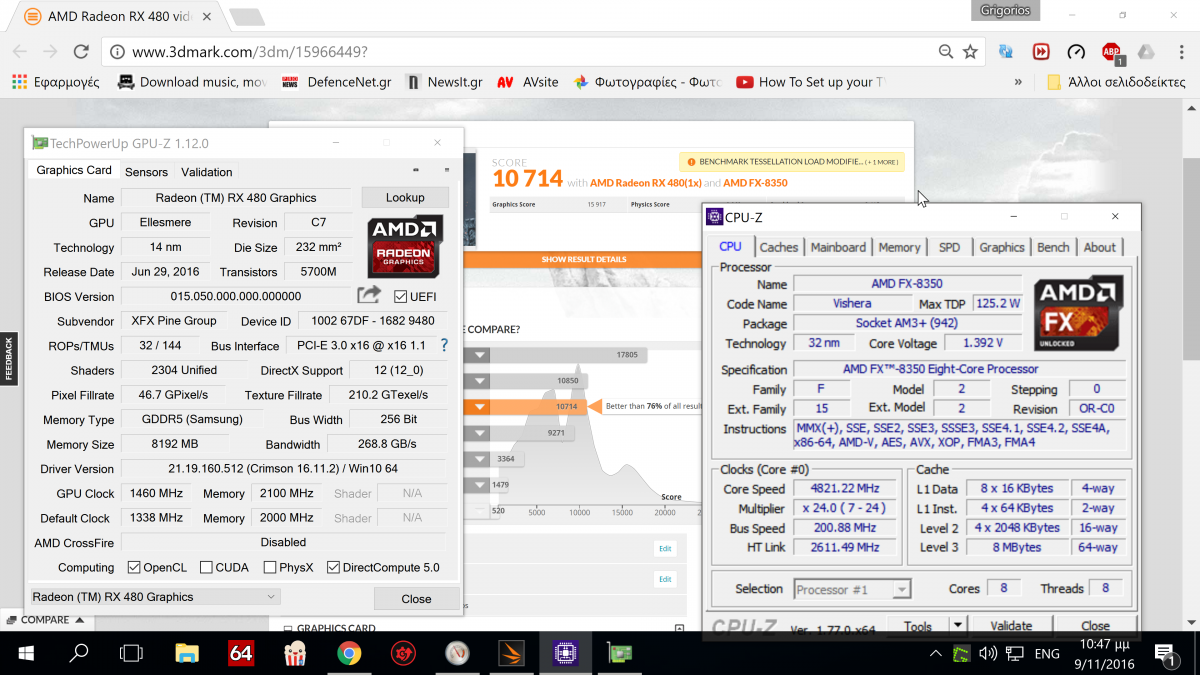This screenshot has height=675, width=1200.
Task: Click the speedometer extension icon in Chrome
Action: pos(1076,52)
